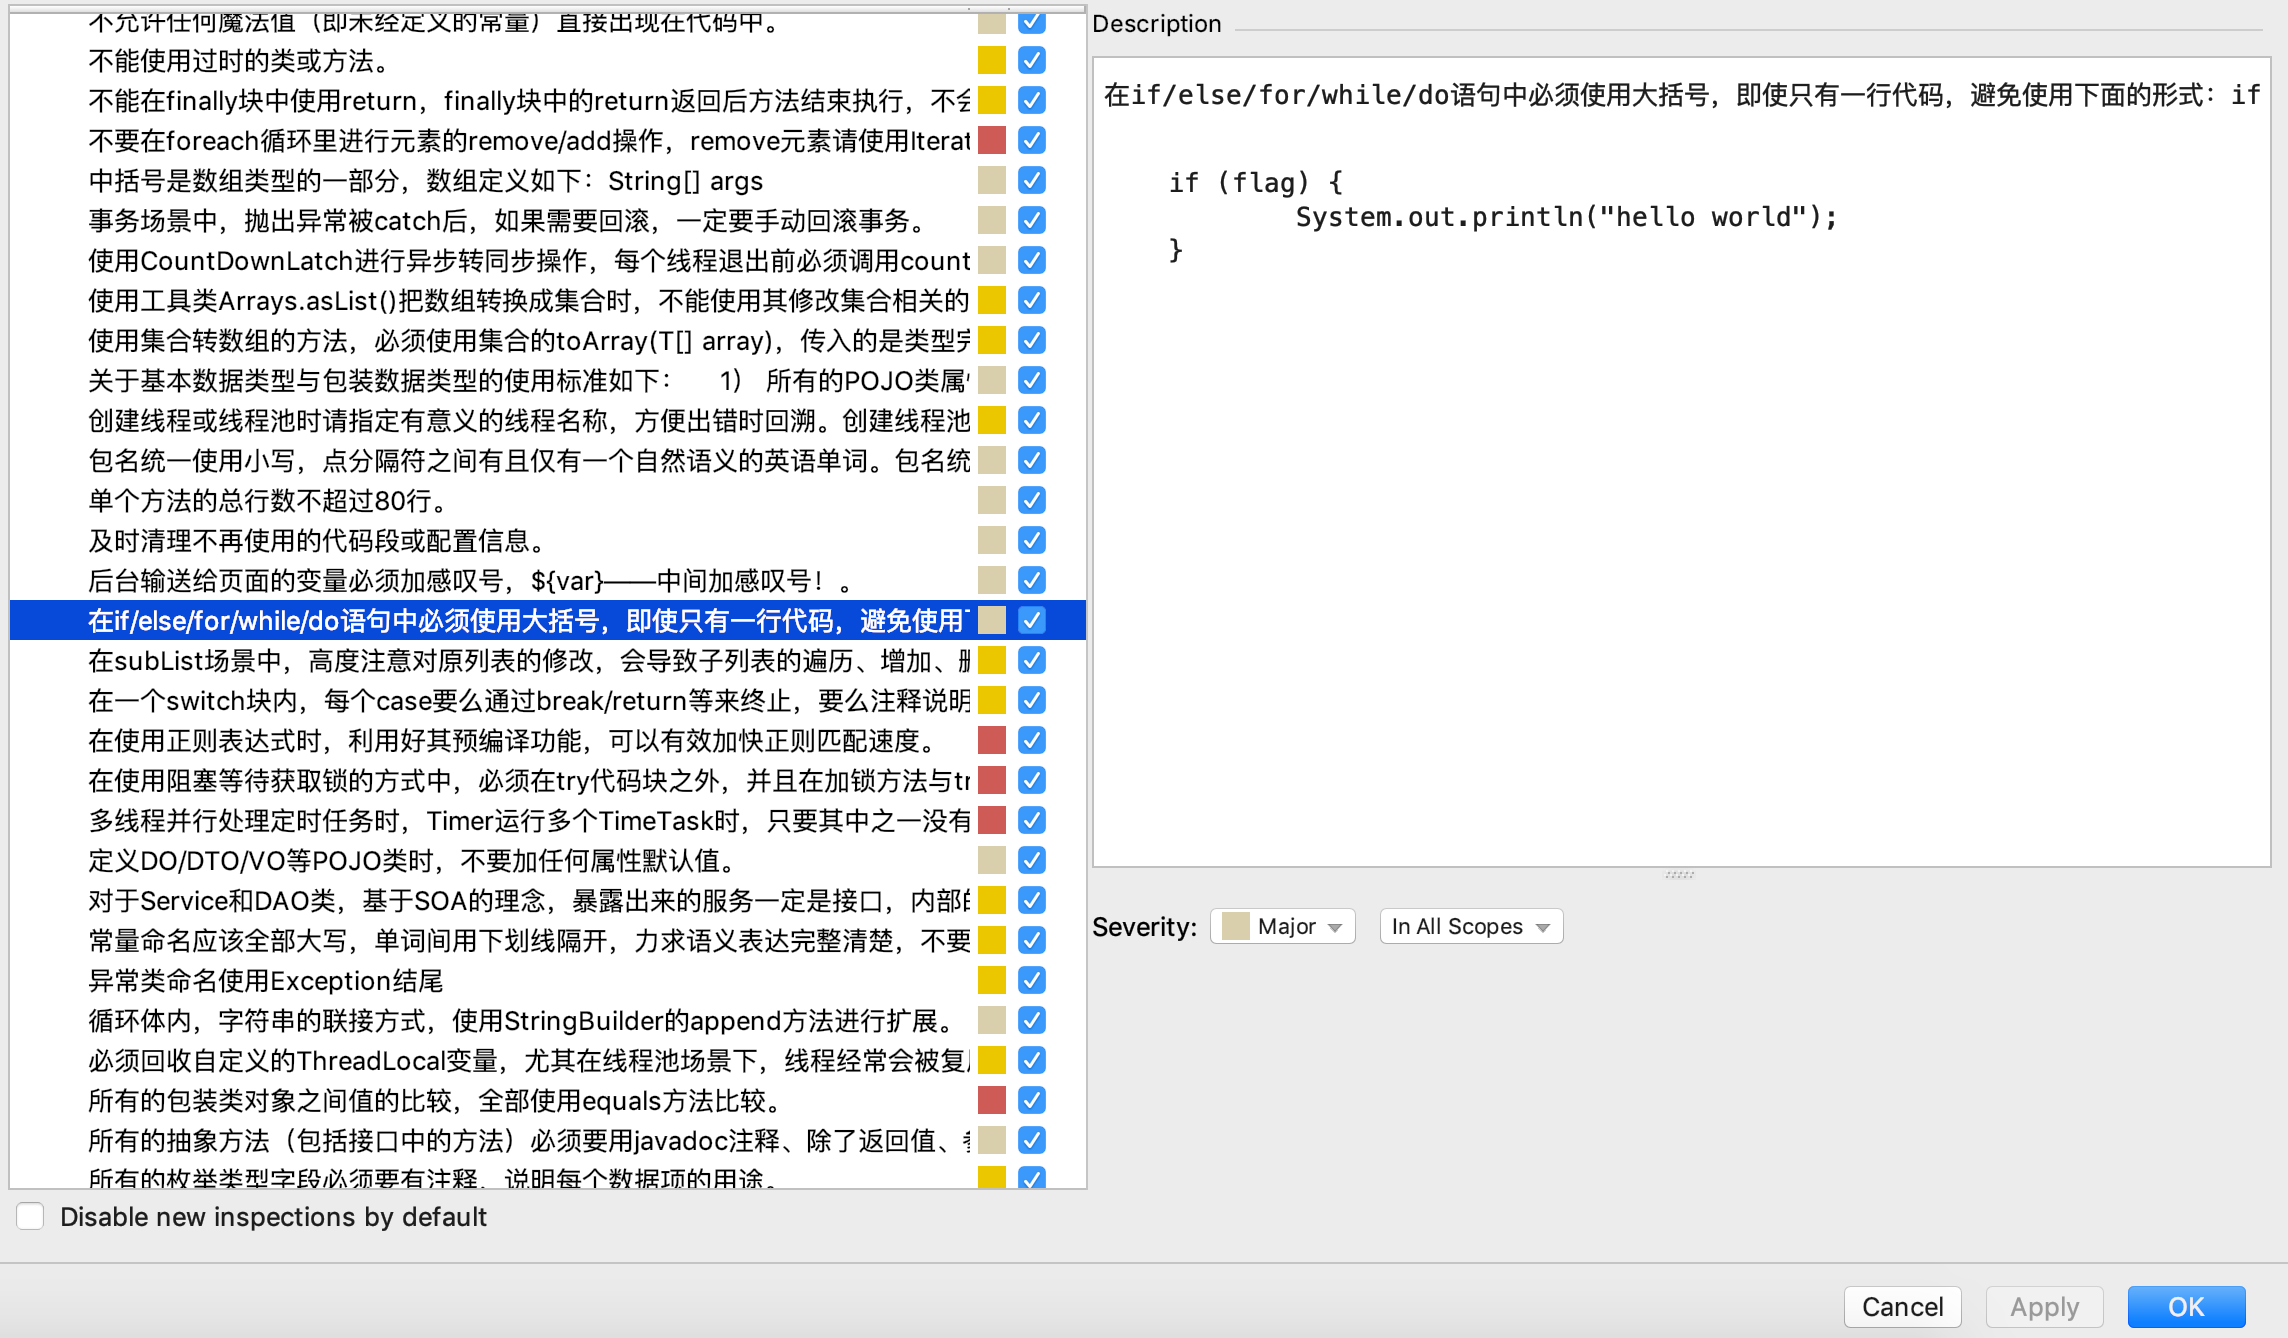This screenshot has width=2288, height=1338.
Task: Uncheck the '单个方法的总行数不超过80行' rule
Action: tap(1032, 500)
